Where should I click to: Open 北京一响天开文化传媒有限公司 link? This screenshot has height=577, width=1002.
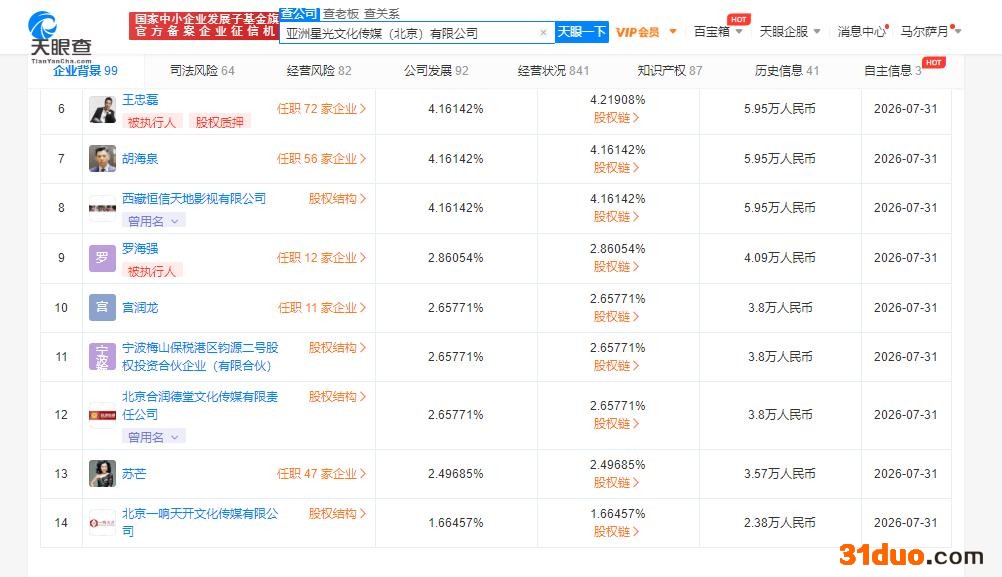200,522
